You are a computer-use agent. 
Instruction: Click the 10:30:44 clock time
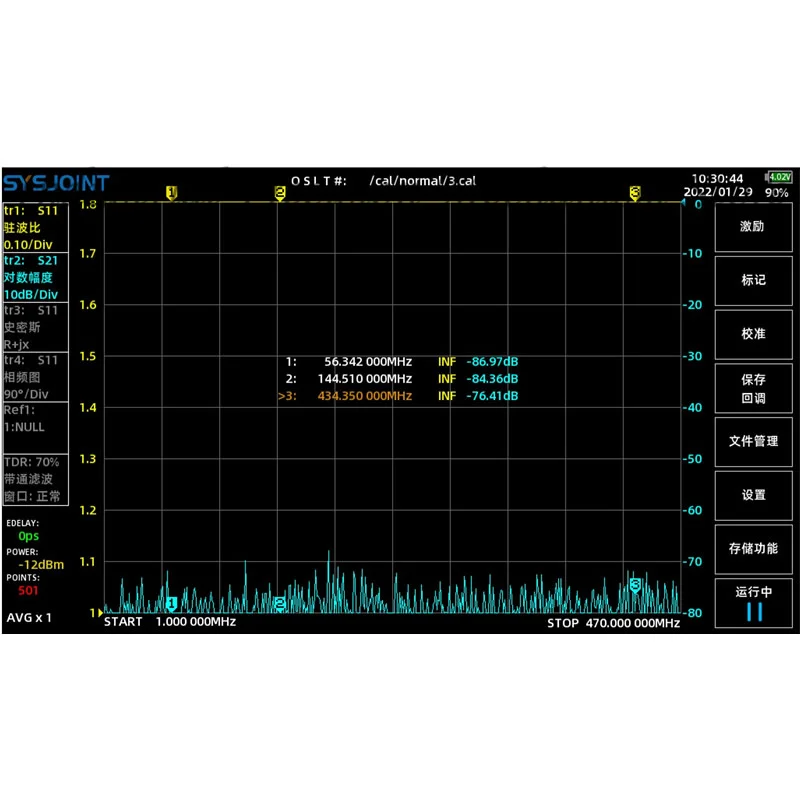click(717, 179)
